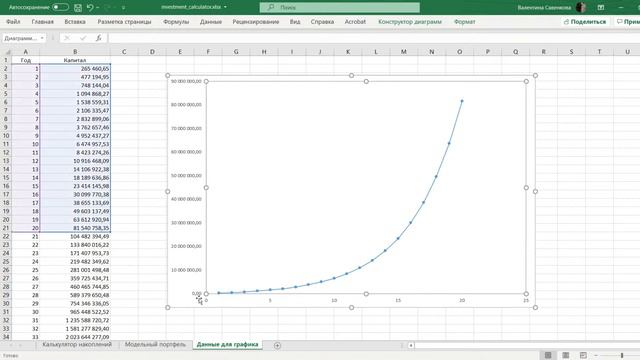
Task: Click cell with value 104 482 394,49
Action: click(75, 236)
